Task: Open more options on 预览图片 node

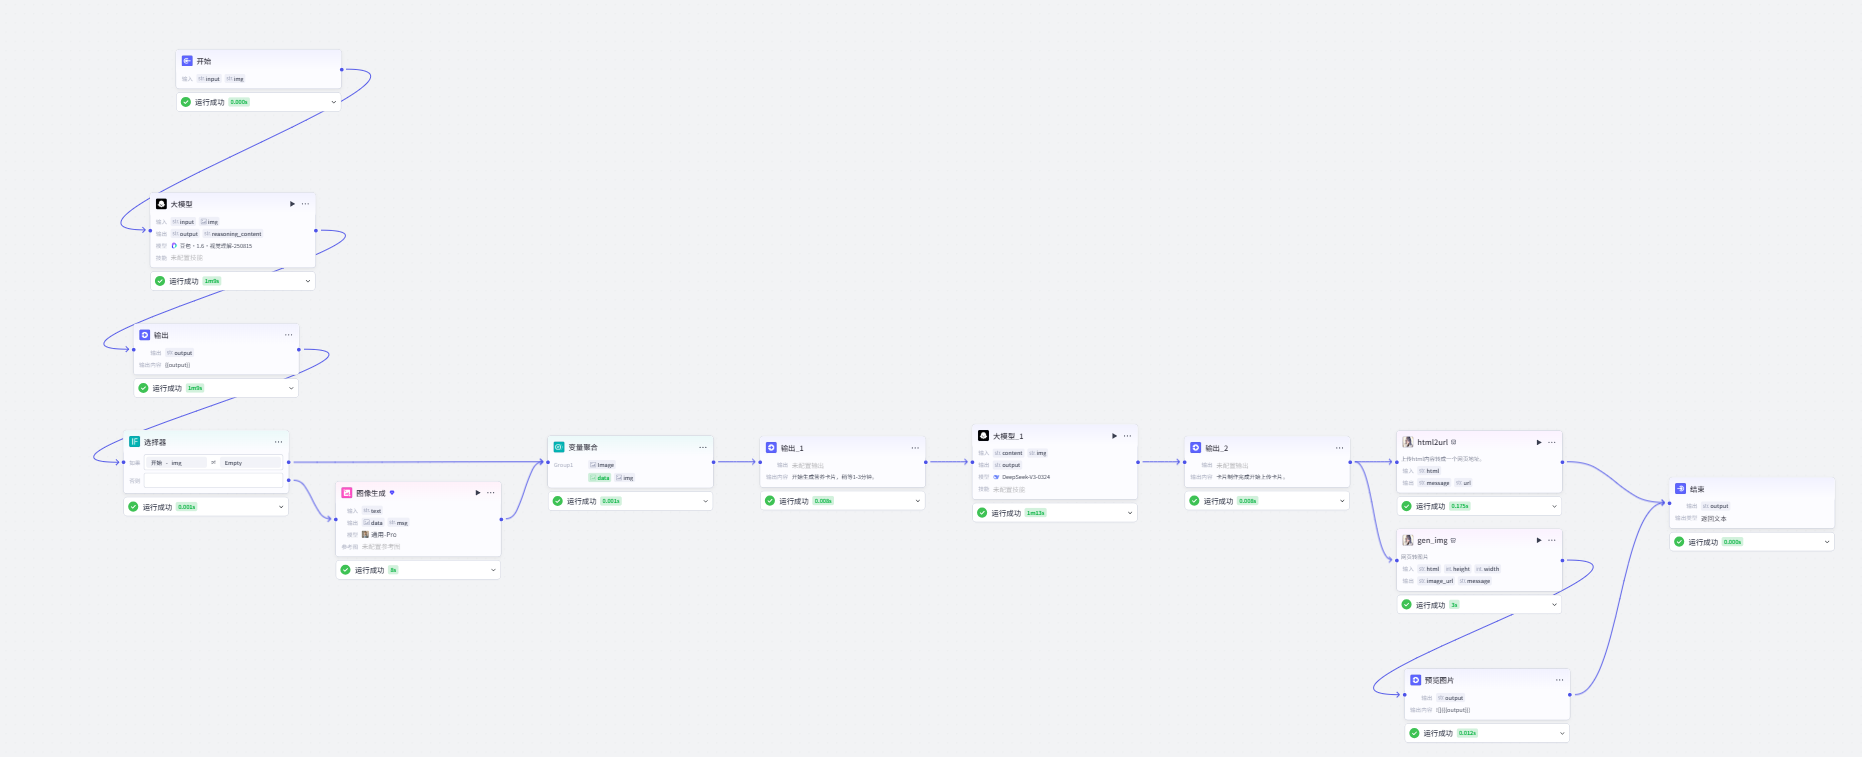Action: (1559, 680)
